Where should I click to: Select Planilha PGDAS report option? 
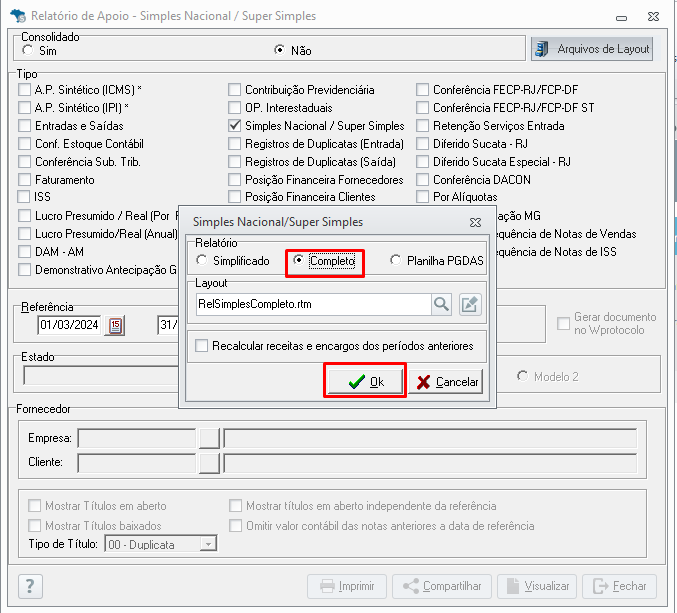395,260
